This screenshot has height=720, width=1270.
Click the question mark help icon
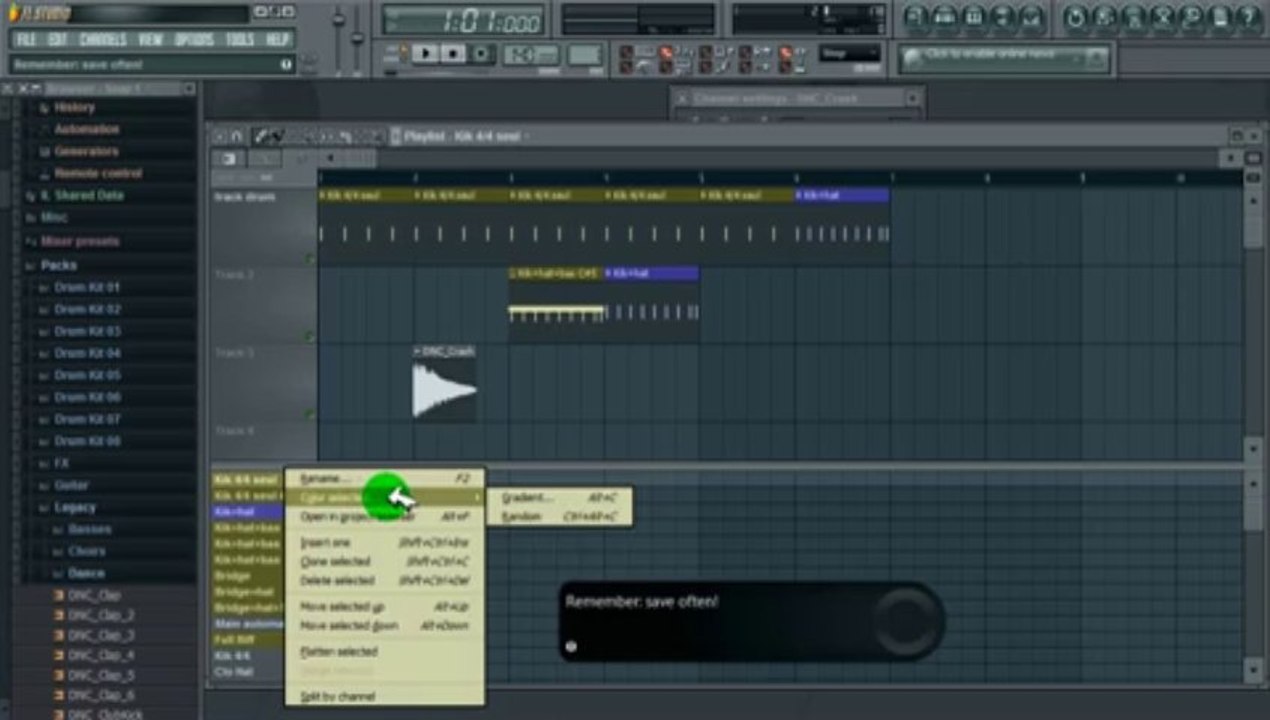(x=1250, y=18)
